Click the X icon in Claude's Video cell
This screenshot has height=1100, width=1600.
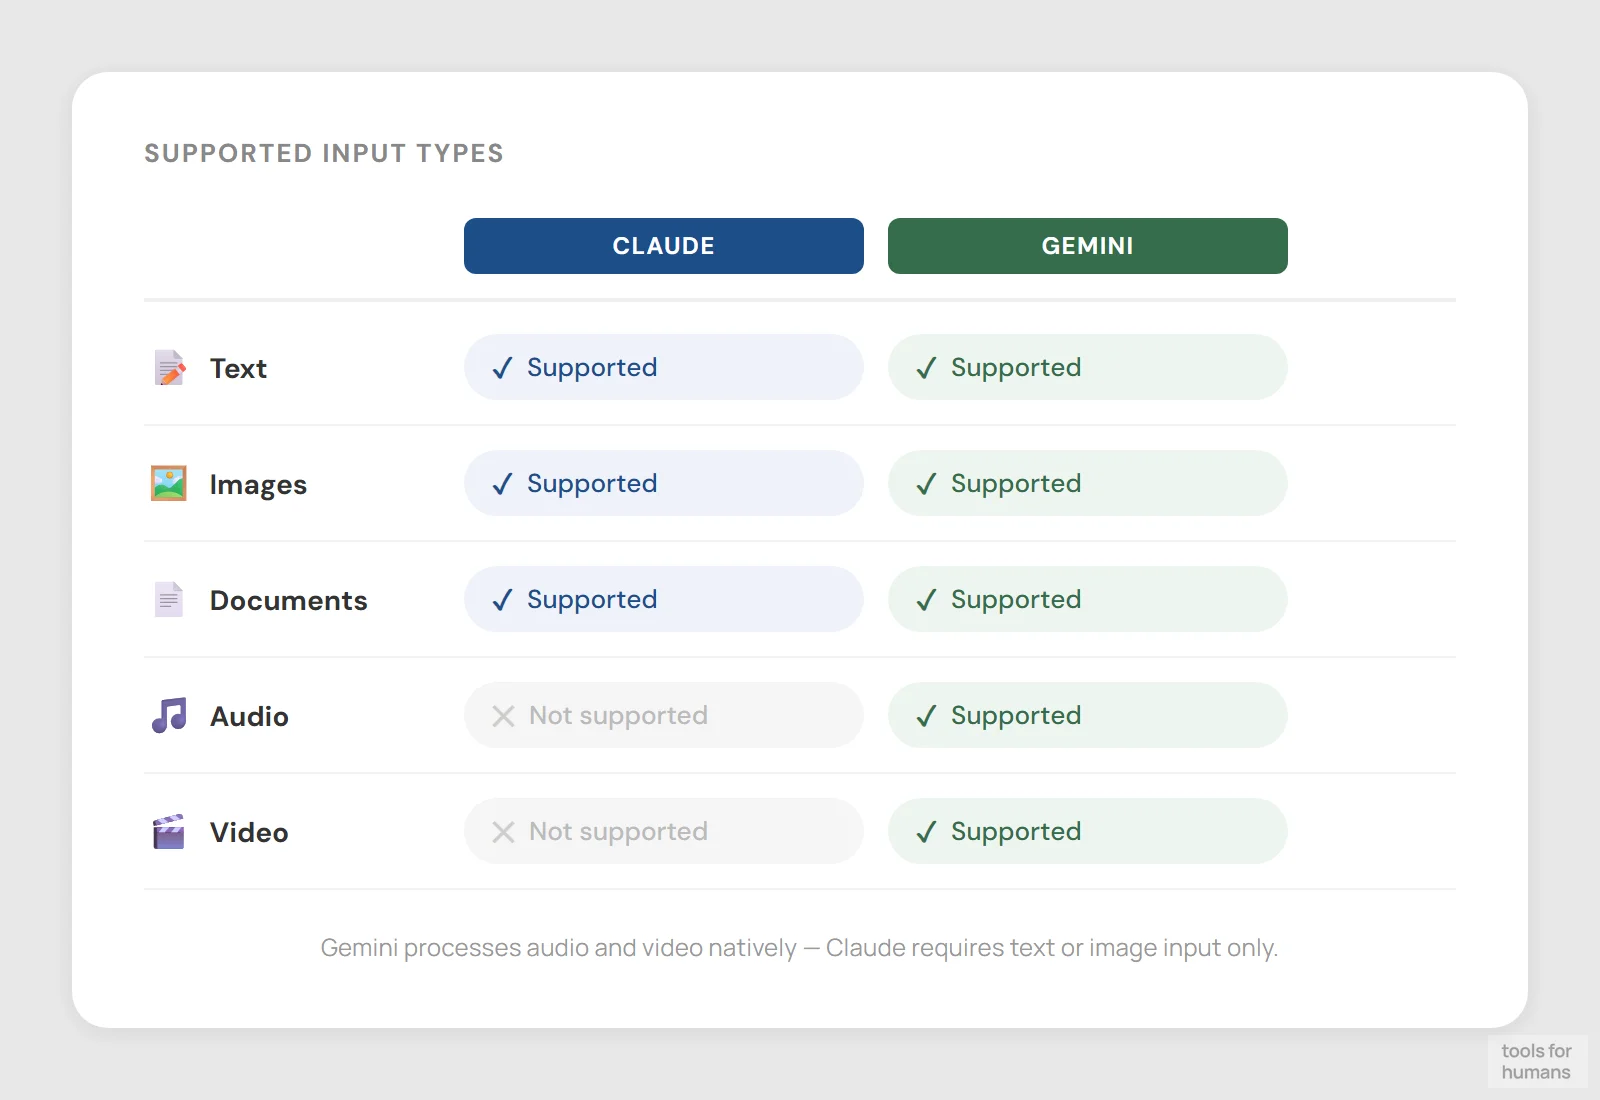click(503, 832)
